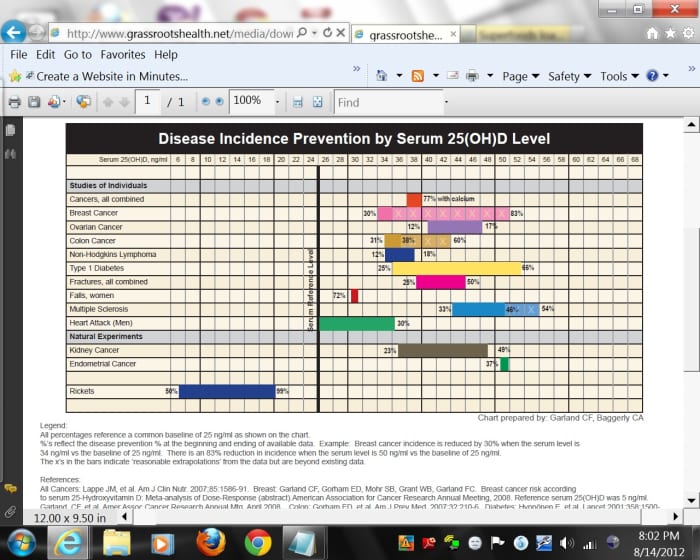This screenshot has width=700, height=560.
Task: Open the File menu
Action: [19, 54]
